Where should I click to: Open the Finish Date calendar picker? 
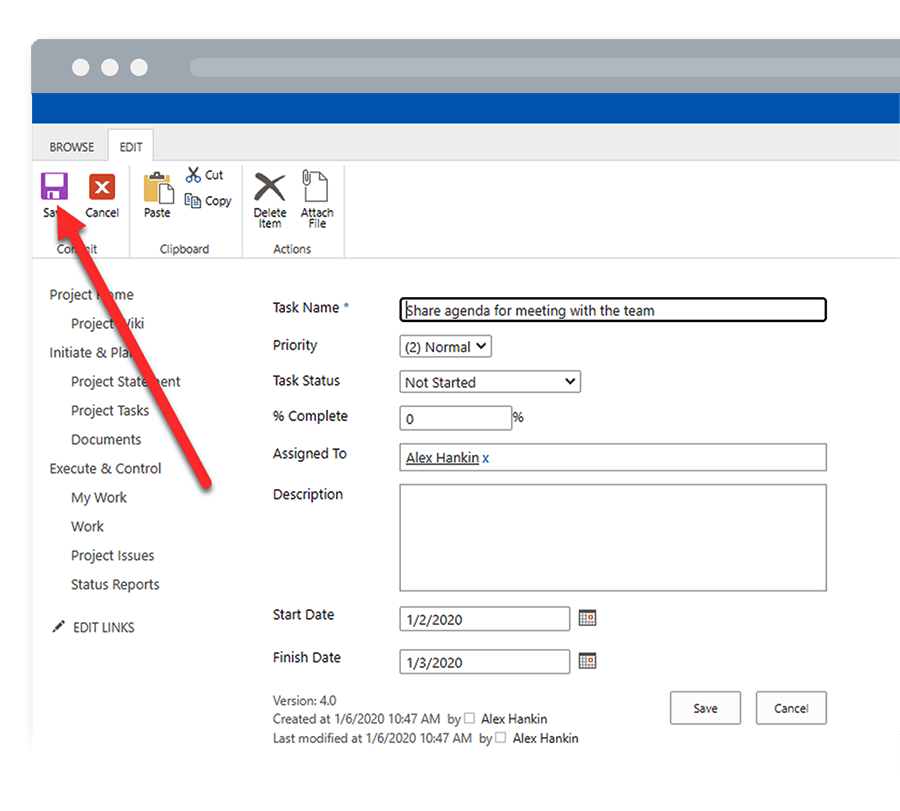(x=587, y=661)
